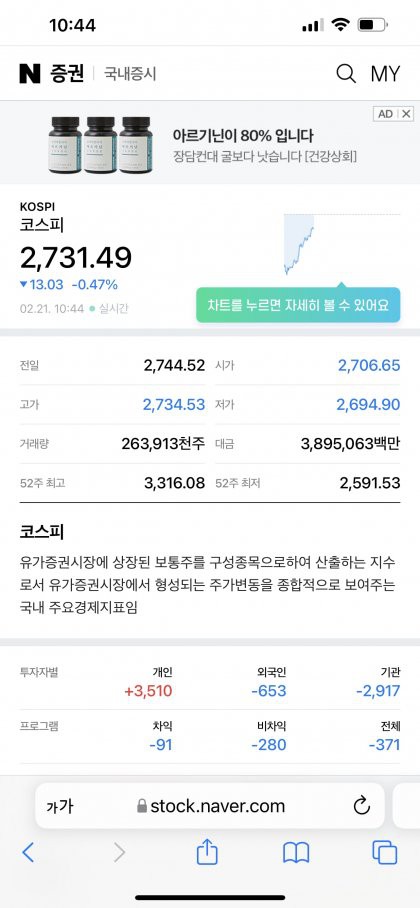Tap the stock.naver.com address field
The height and width of the screenshot is (908, 420).
tap(210, 806)
